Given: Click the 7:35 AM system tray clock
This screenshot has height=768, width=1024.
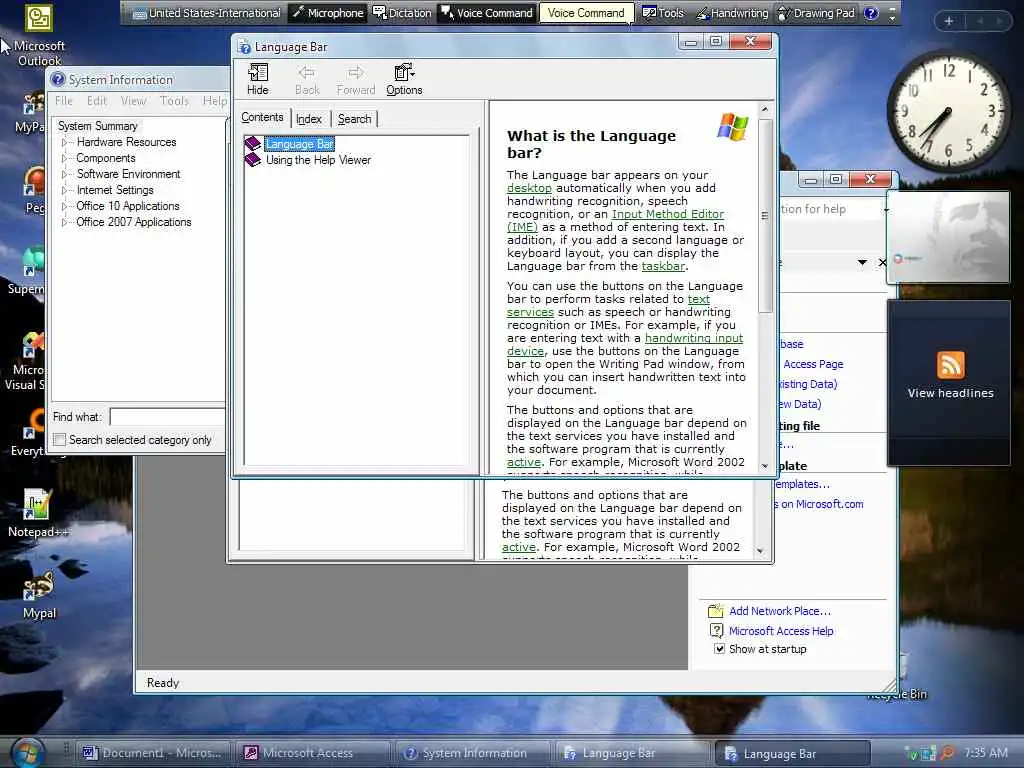Looking at the screenshot, I should (x=985, y=753).
